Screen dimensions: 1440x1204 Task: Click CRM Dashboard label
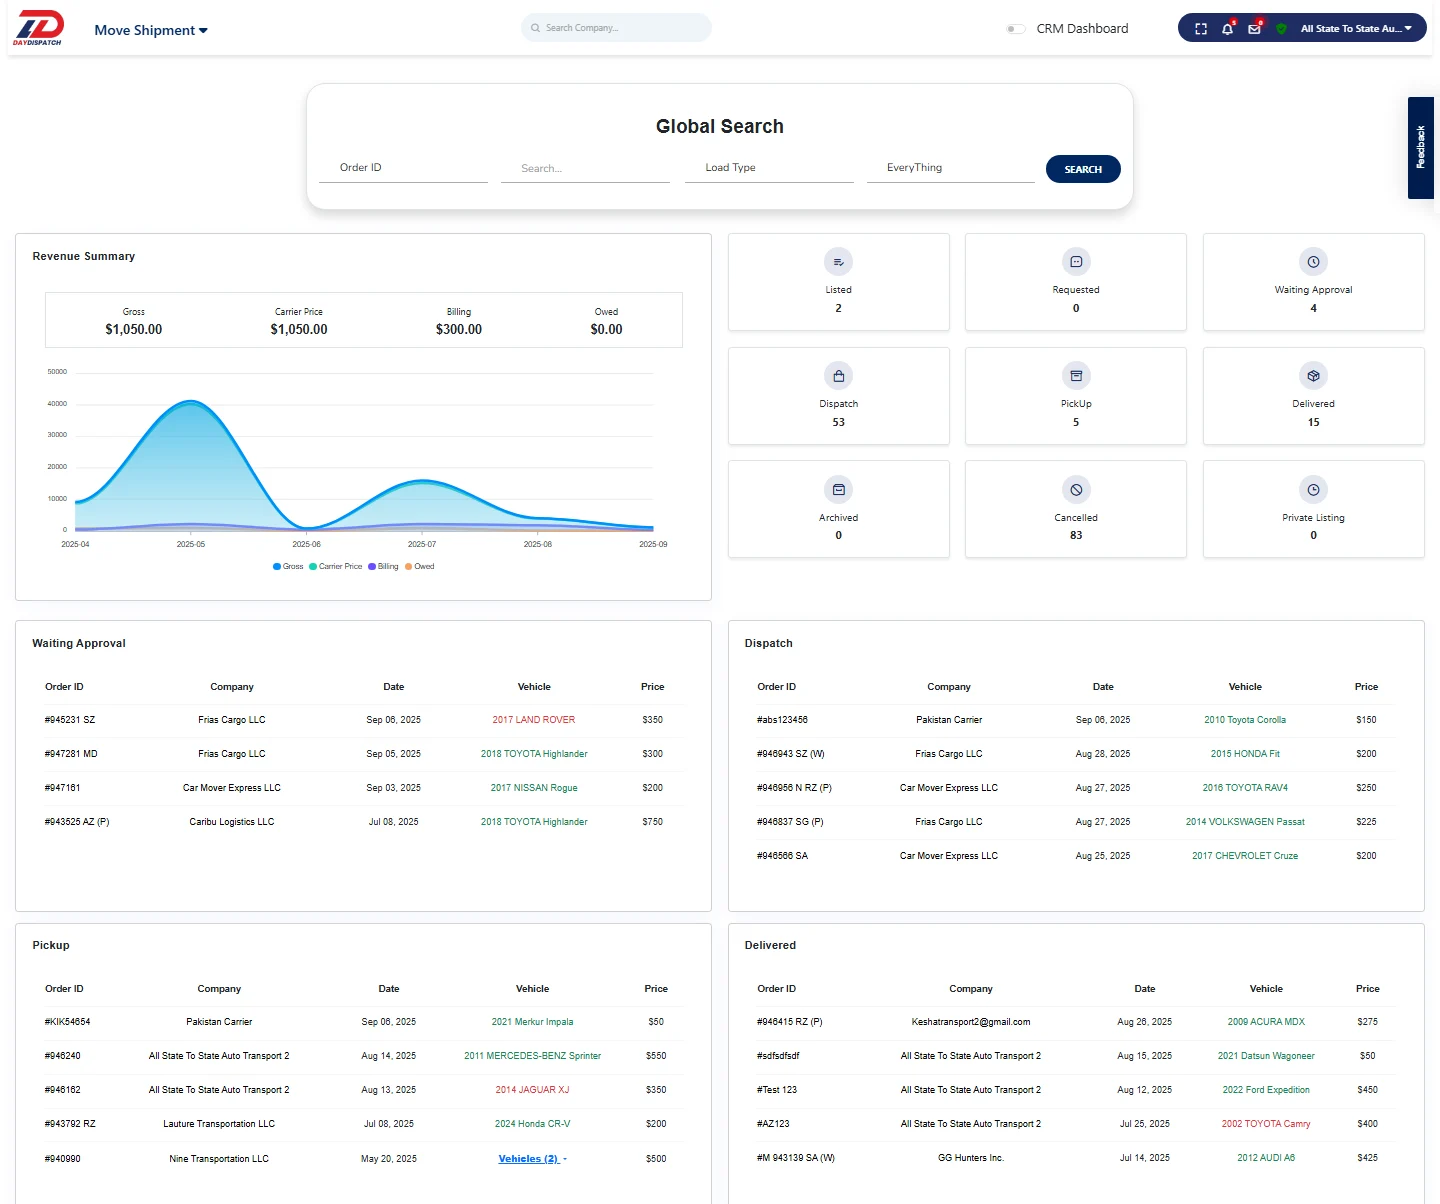[1082, 29]
